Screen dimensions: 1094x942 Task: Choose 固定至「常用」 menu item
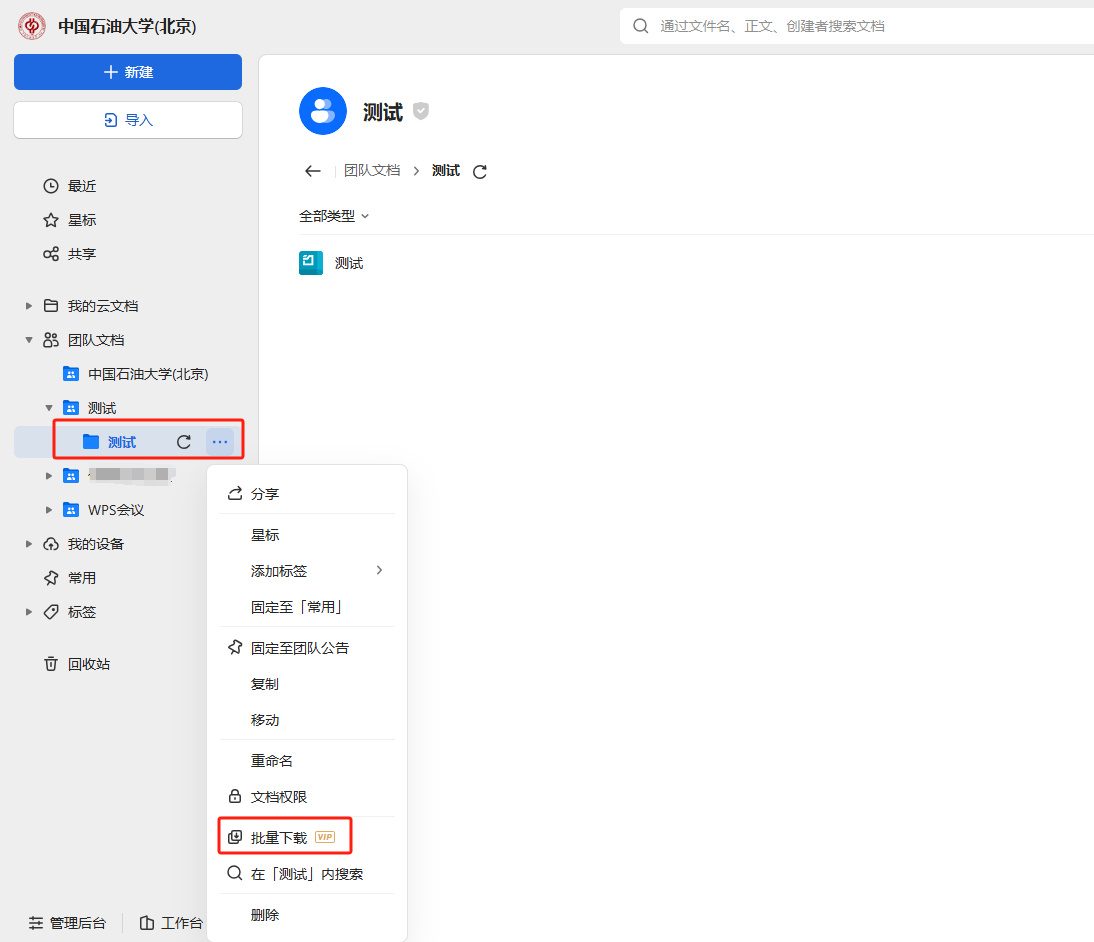tap(307, 607)
